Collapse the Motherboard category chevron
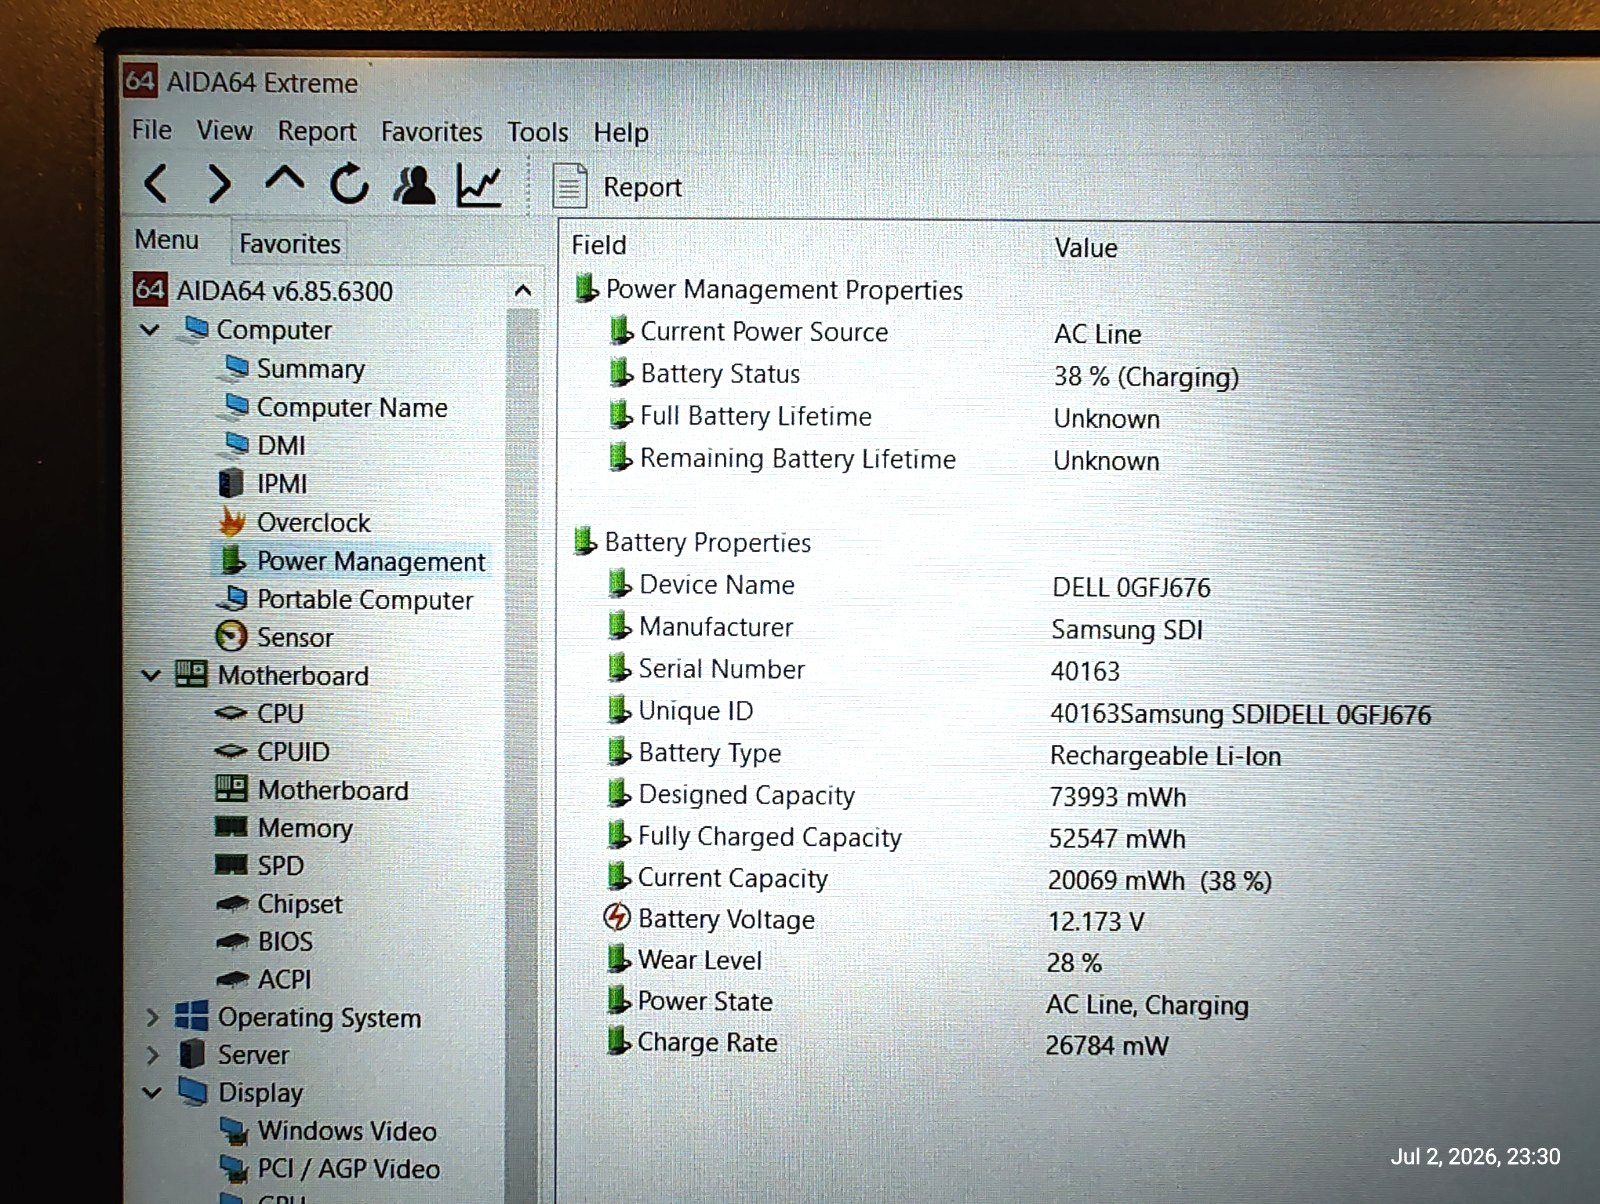Screen dimensions: 1600x1204 [151, 676]
